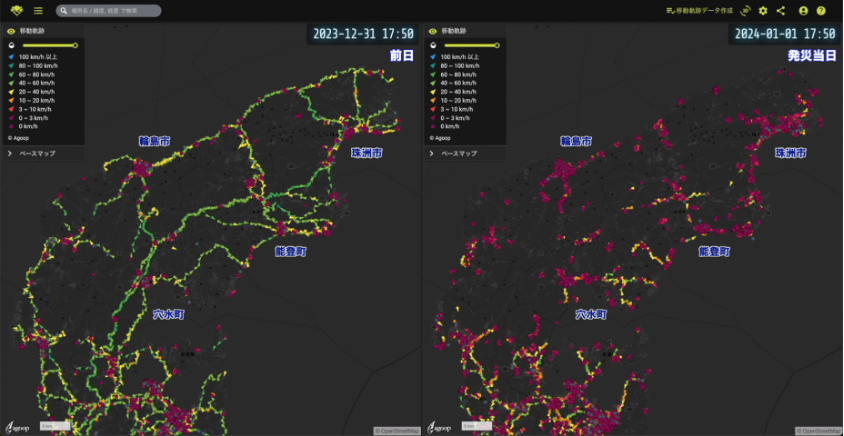The height and width of the screenshot is (436, 844).
Task: Toggle 移動軌跡 layer visibility on left map
Action: [11, 31]
